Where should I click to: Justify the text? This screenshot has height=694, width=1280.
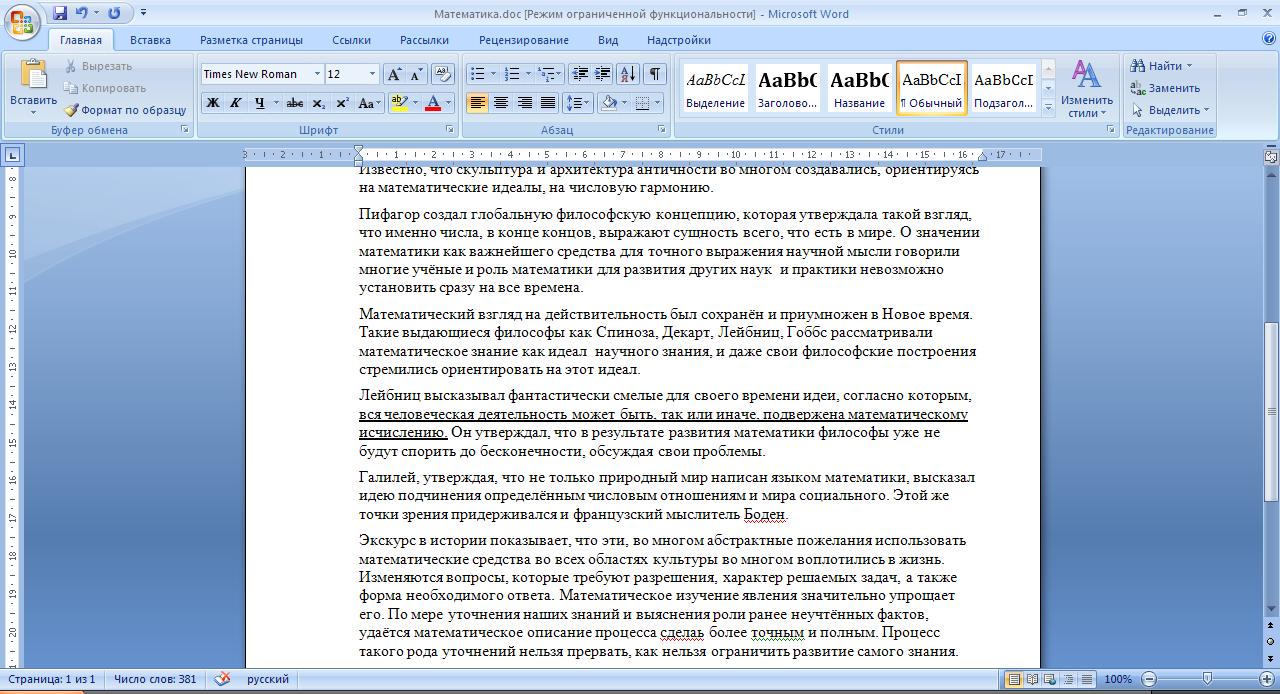coord(548,103)
